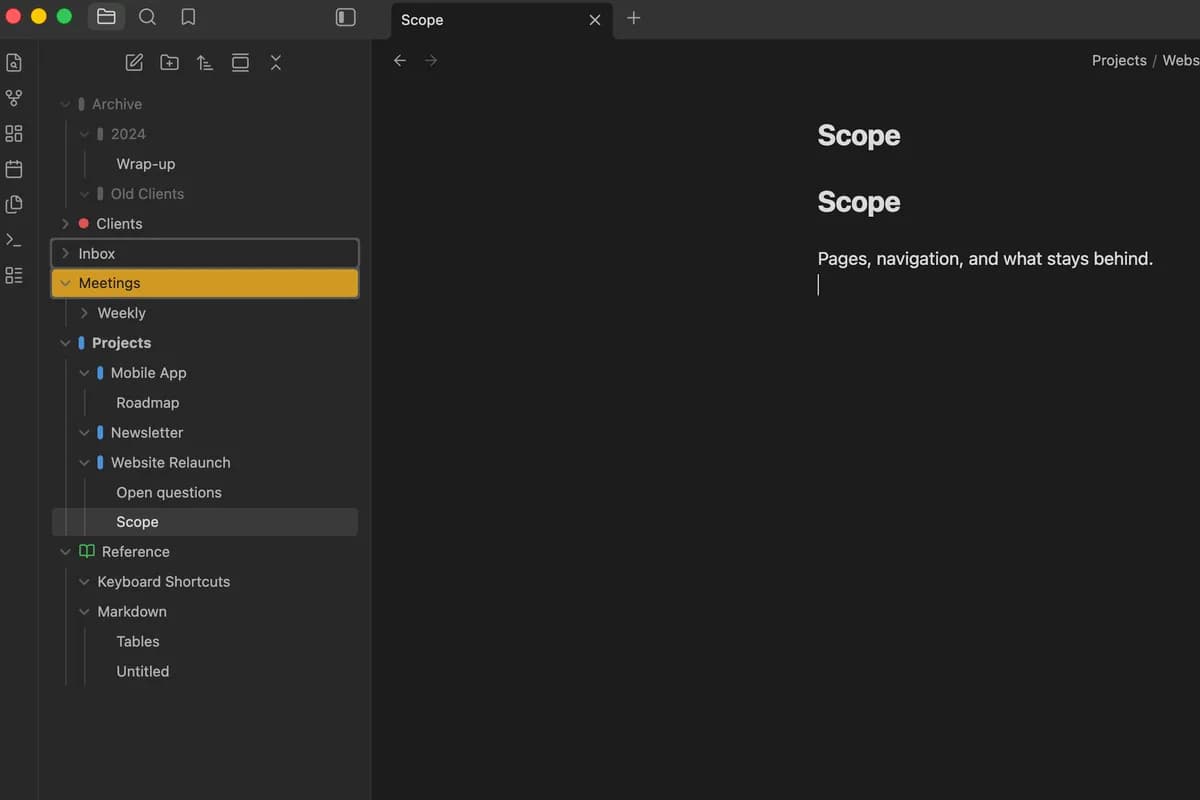Collapse the Meetings folder chevron

pos(66,284)
